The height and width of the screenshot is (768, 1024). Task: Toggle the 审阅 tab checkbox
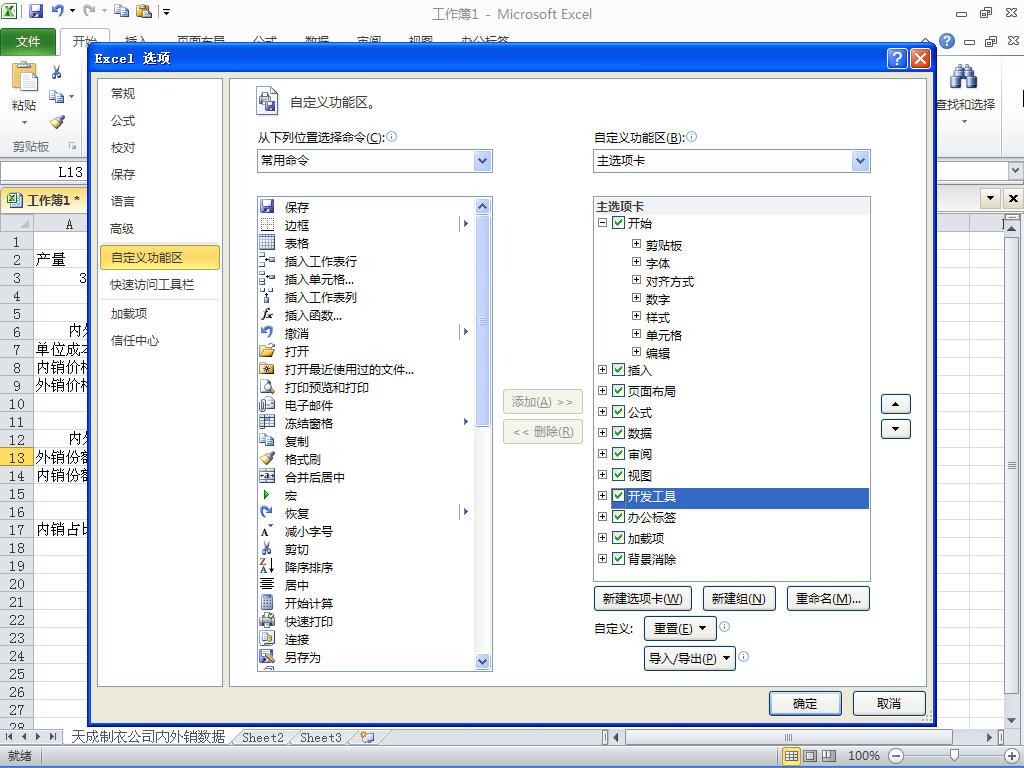pyautogui.click(x=619, y=453)
